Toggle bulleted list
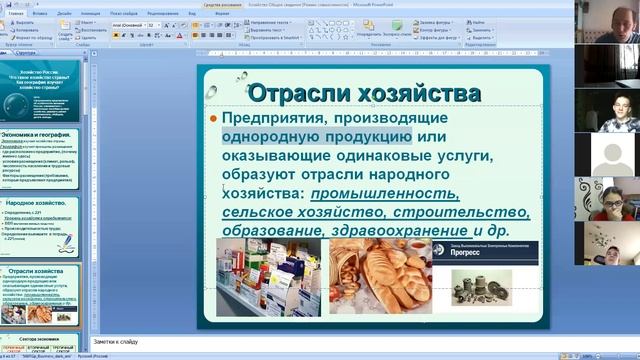 point(196,25)
